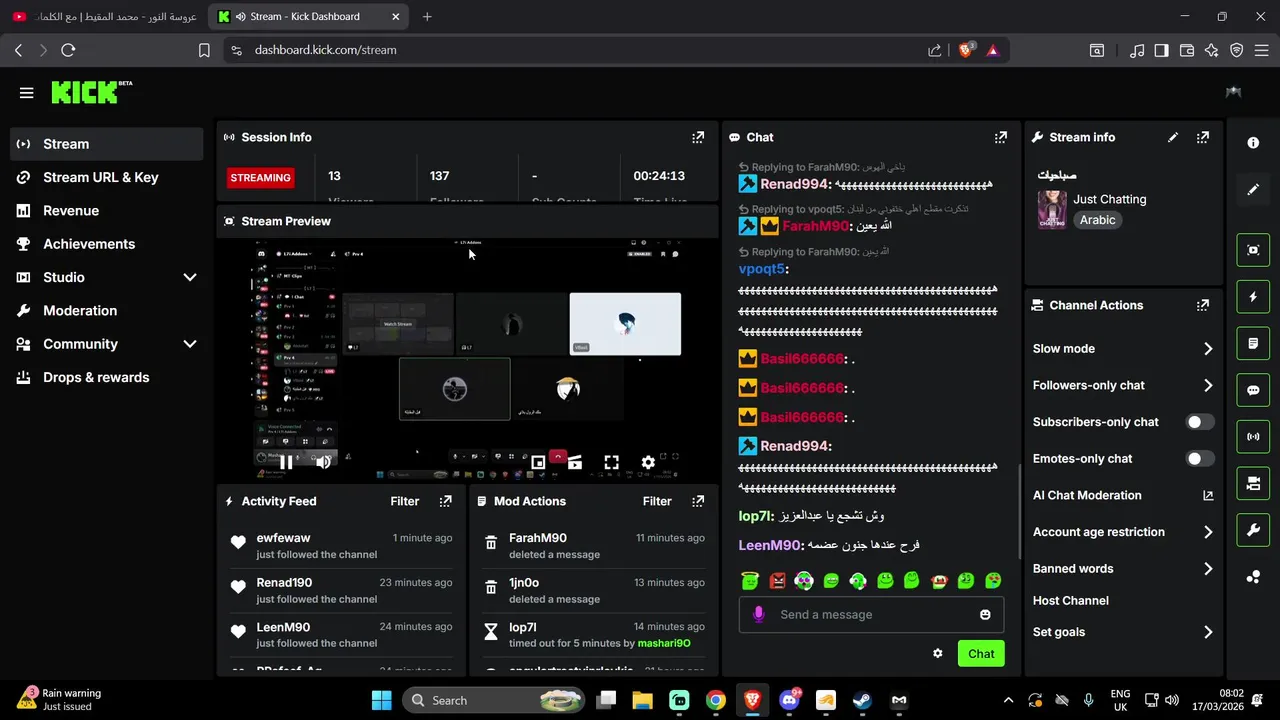Open the hamburger menu beside Kick logo
1280x720 pixels.
point(26,92)
